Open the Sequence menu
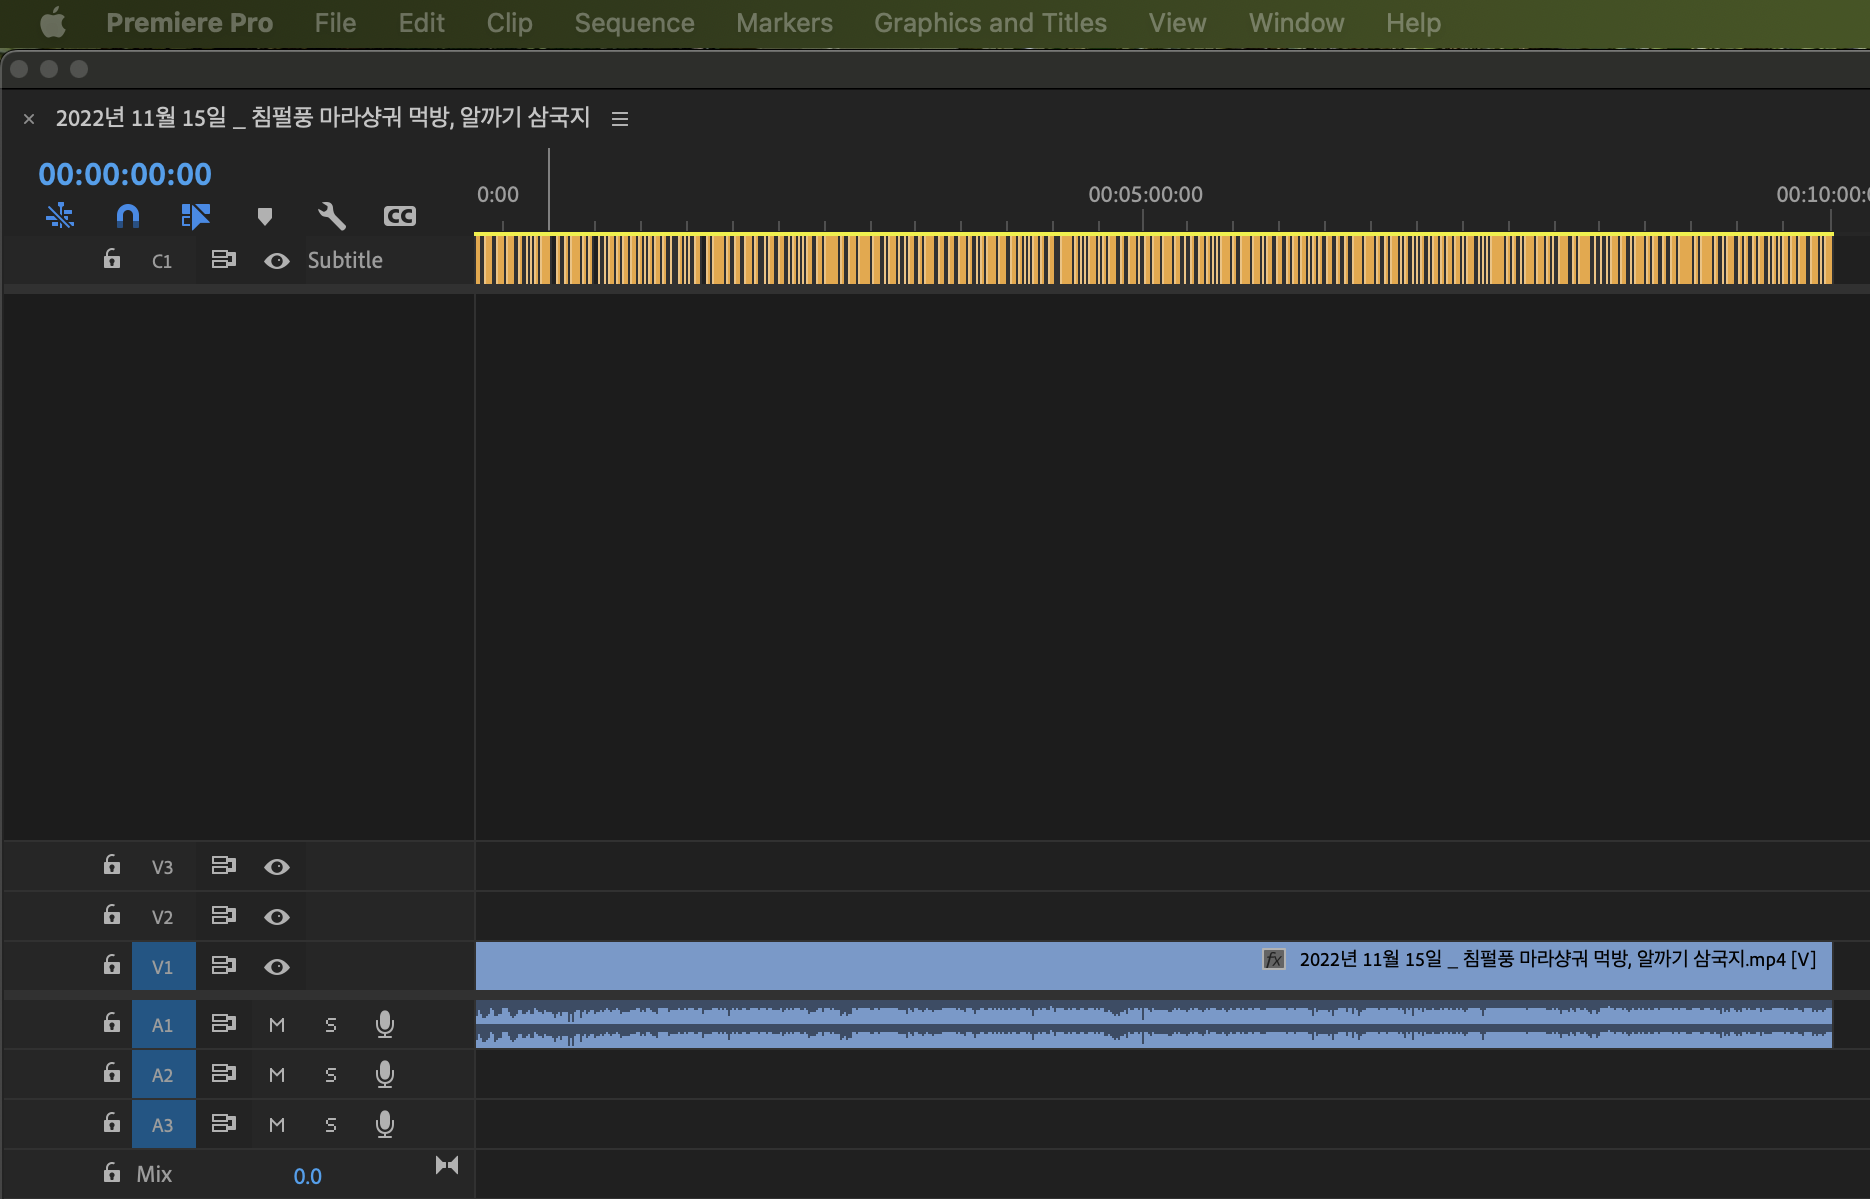Viewport: 1870px width, 1199px height. click(x=634, y=22)
